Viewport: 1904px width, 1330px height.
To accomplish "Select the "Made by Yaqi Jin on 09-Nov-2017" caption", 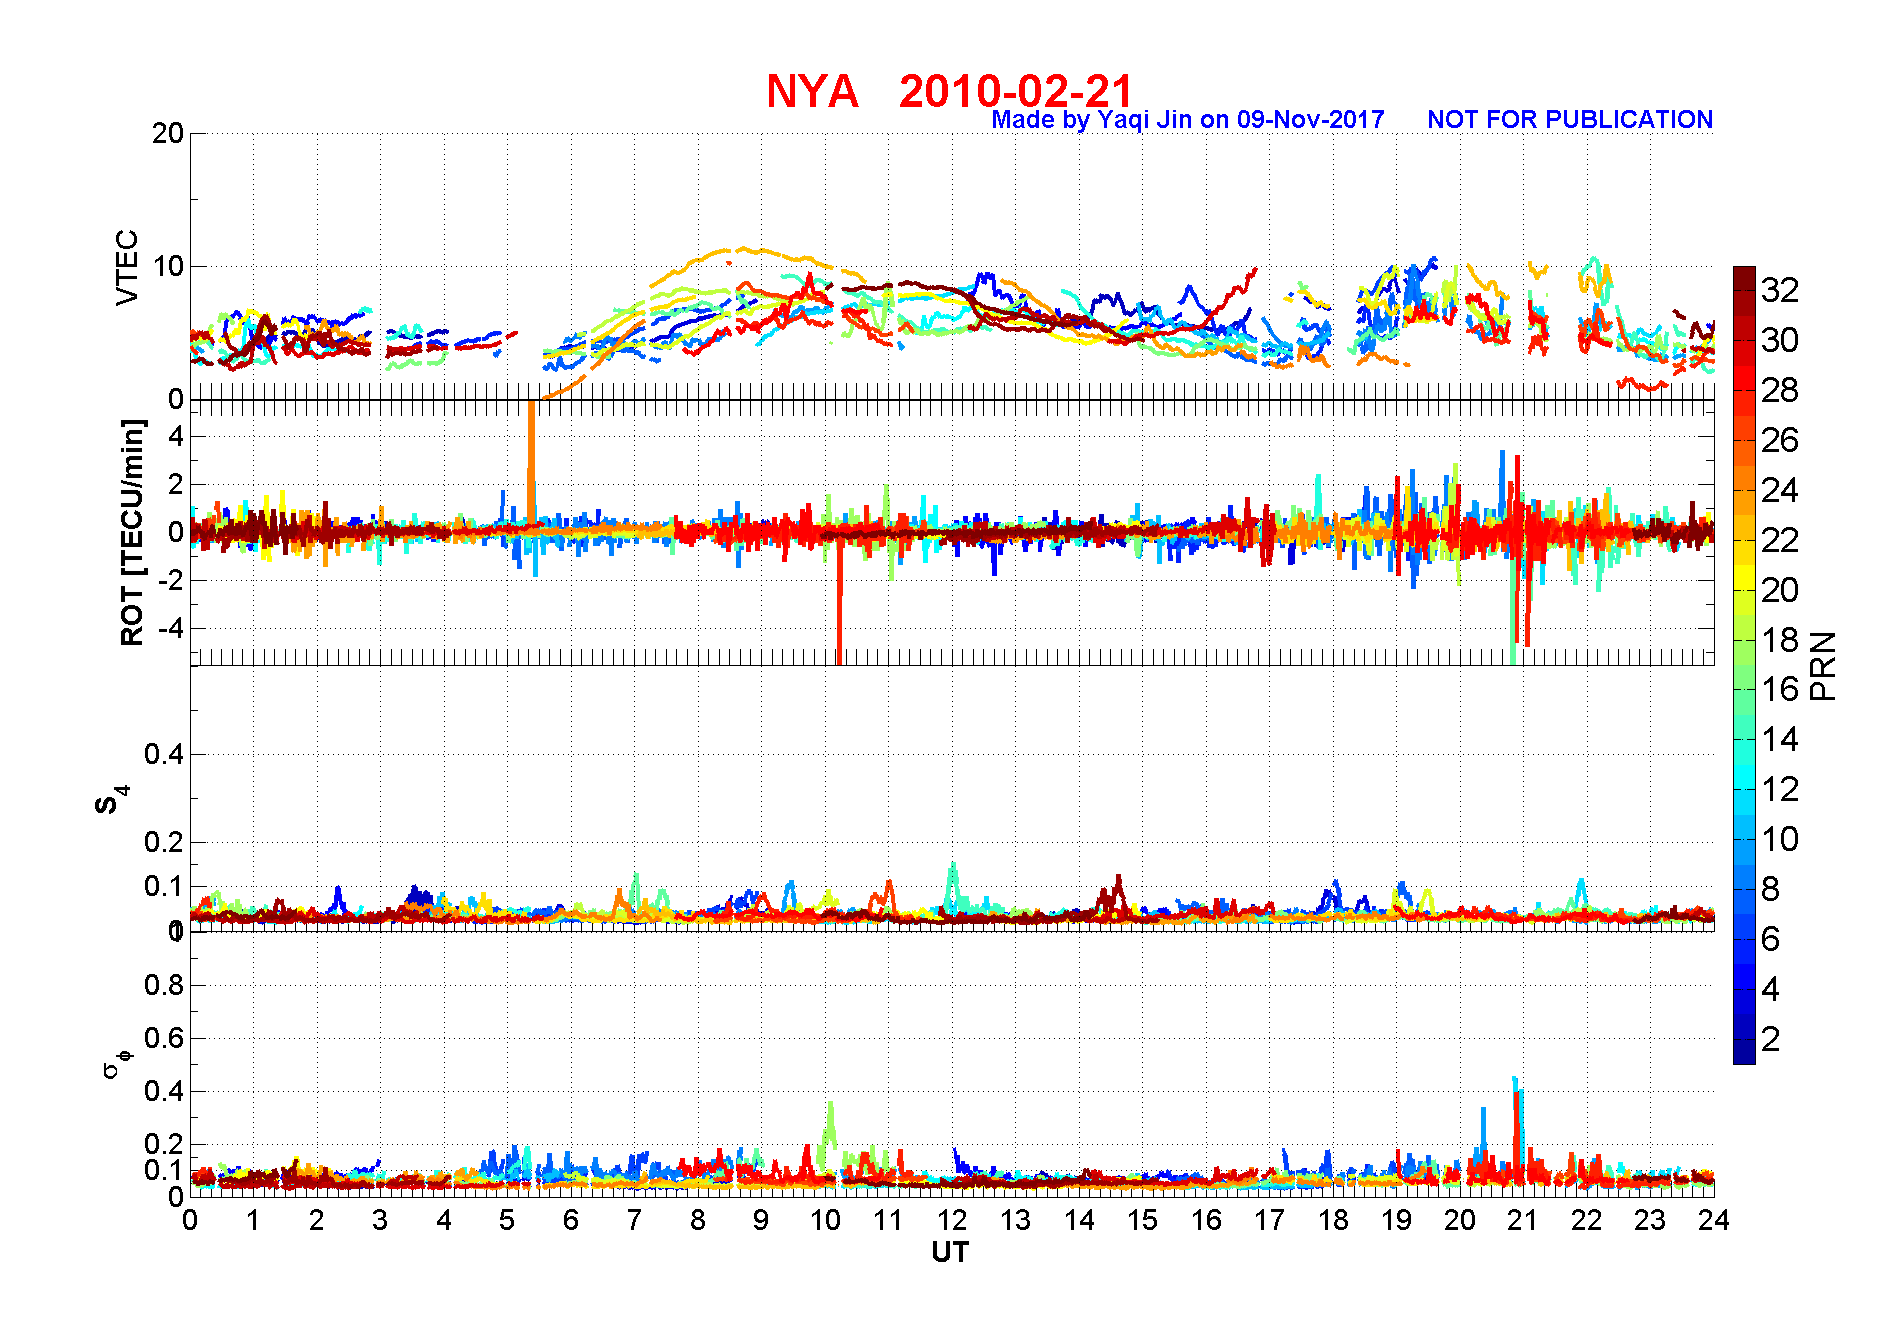I will tap(1187, 120).
